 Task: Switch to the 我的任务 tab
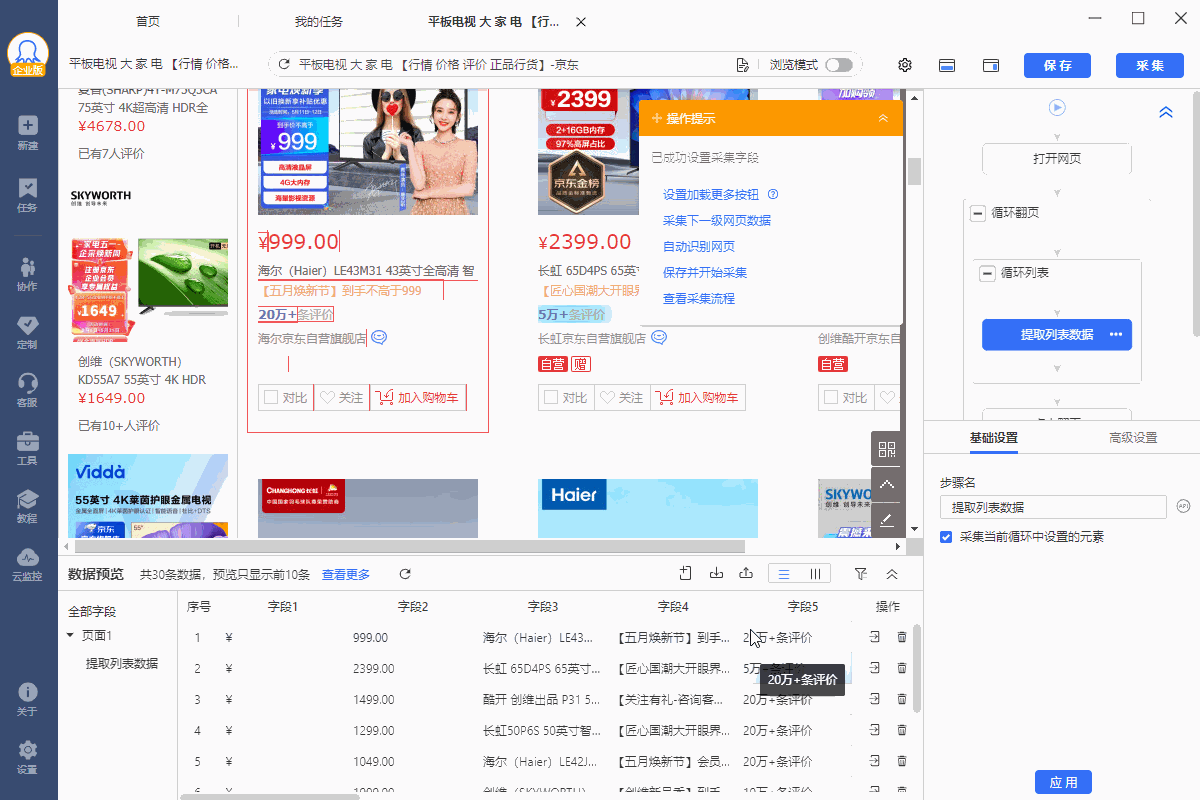(319, 21)
